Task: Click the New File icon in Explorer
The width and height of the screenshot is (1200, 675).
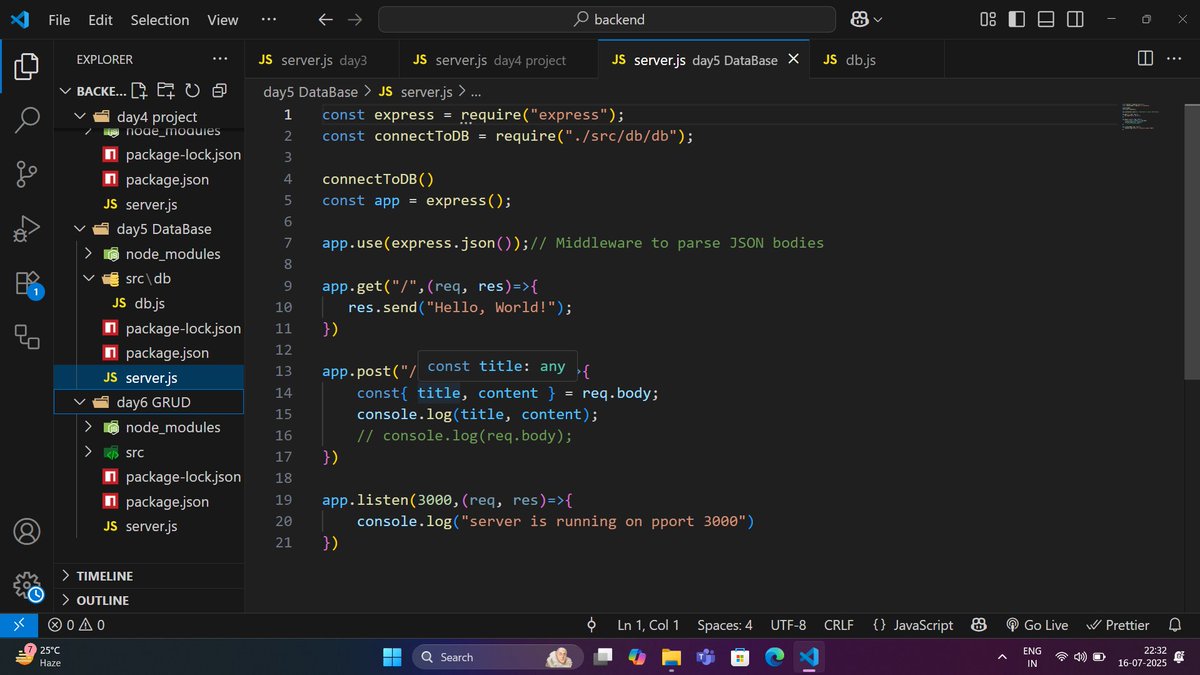Action: pyautogui.click(x=139, y=91)
